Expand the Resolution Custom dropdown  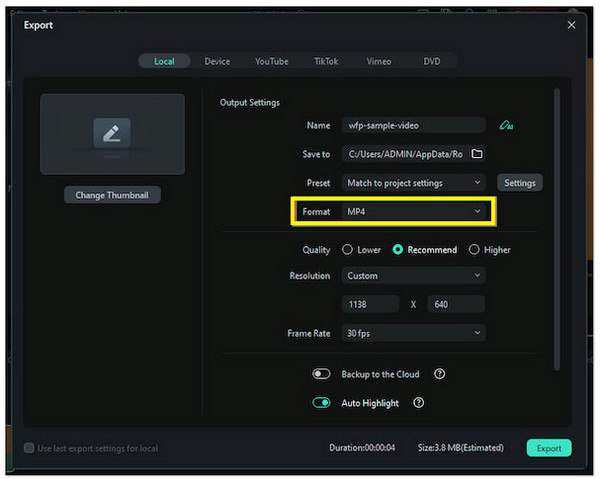(x=413, y=275)
